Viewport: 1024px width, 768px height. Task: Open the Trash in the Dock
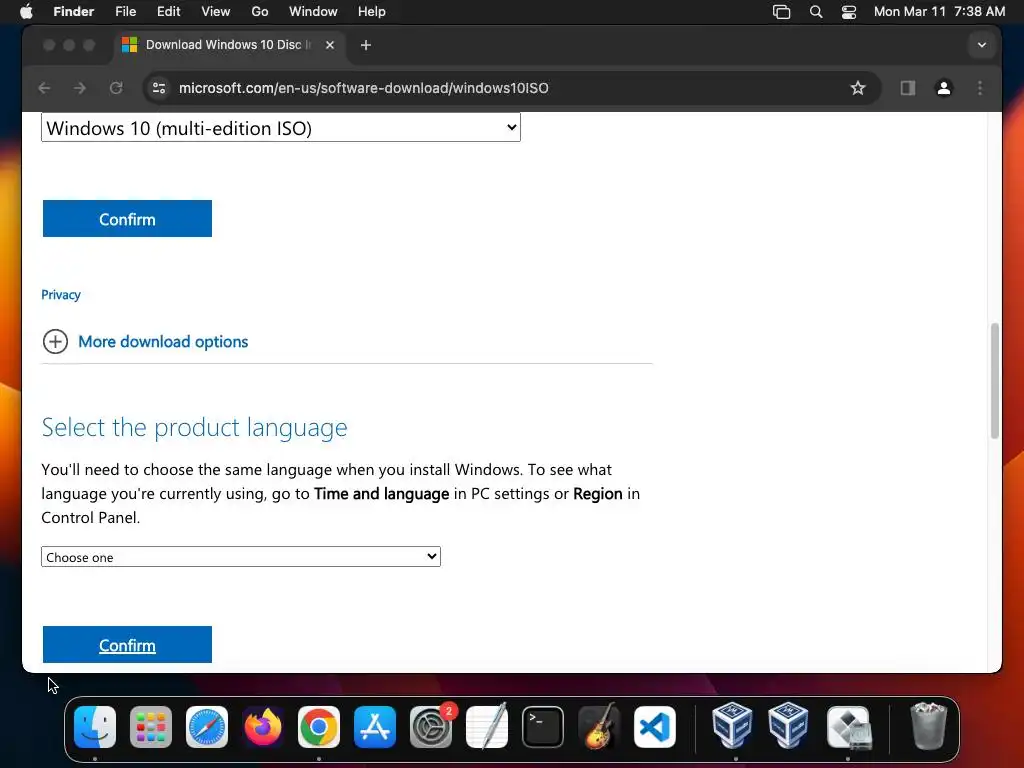(x=928, y=725)
